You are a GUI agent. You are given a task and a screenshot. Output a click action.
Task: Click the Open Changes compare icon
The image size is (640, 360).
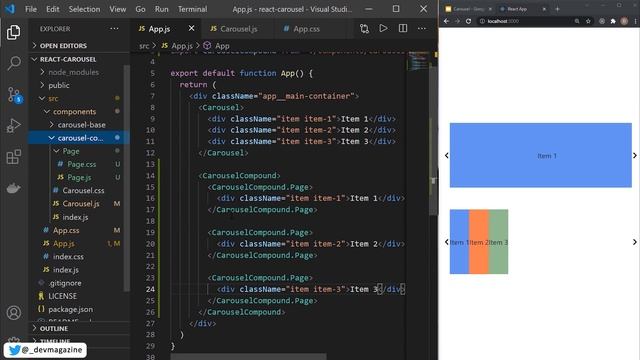click(364, 29)
